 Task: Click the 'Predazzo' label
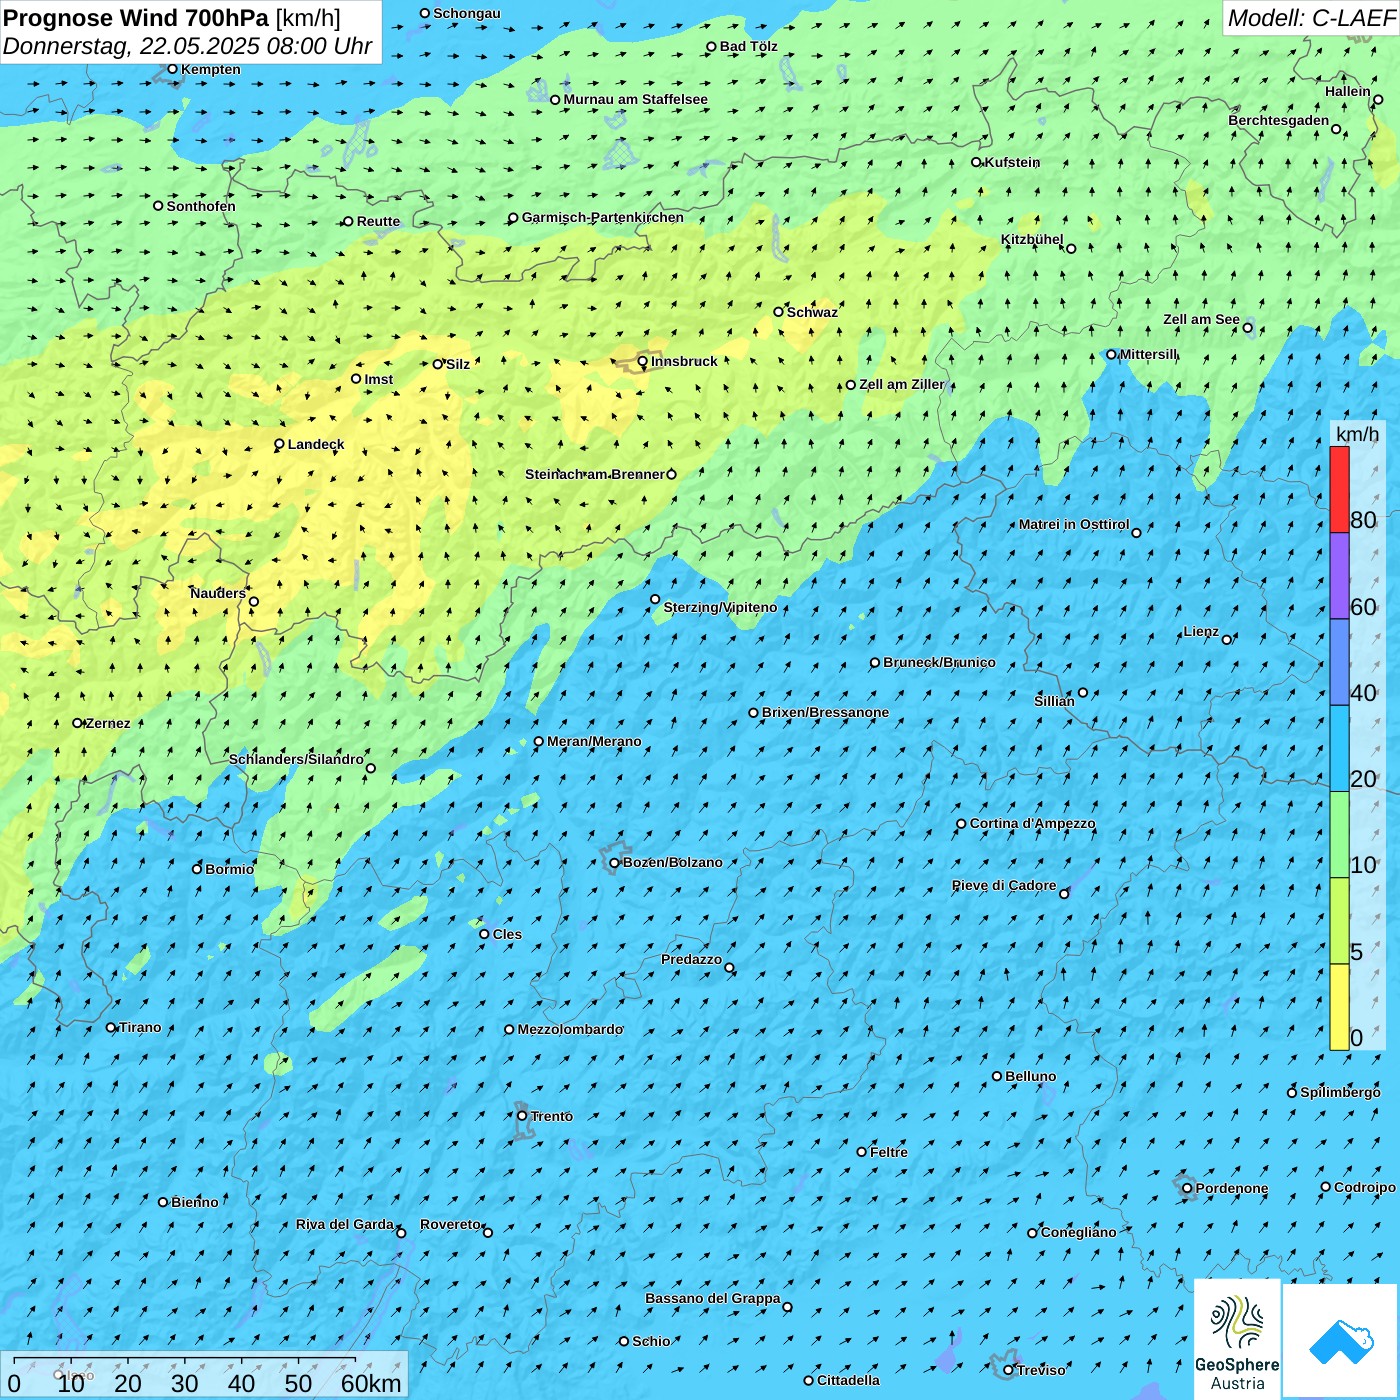691,959
